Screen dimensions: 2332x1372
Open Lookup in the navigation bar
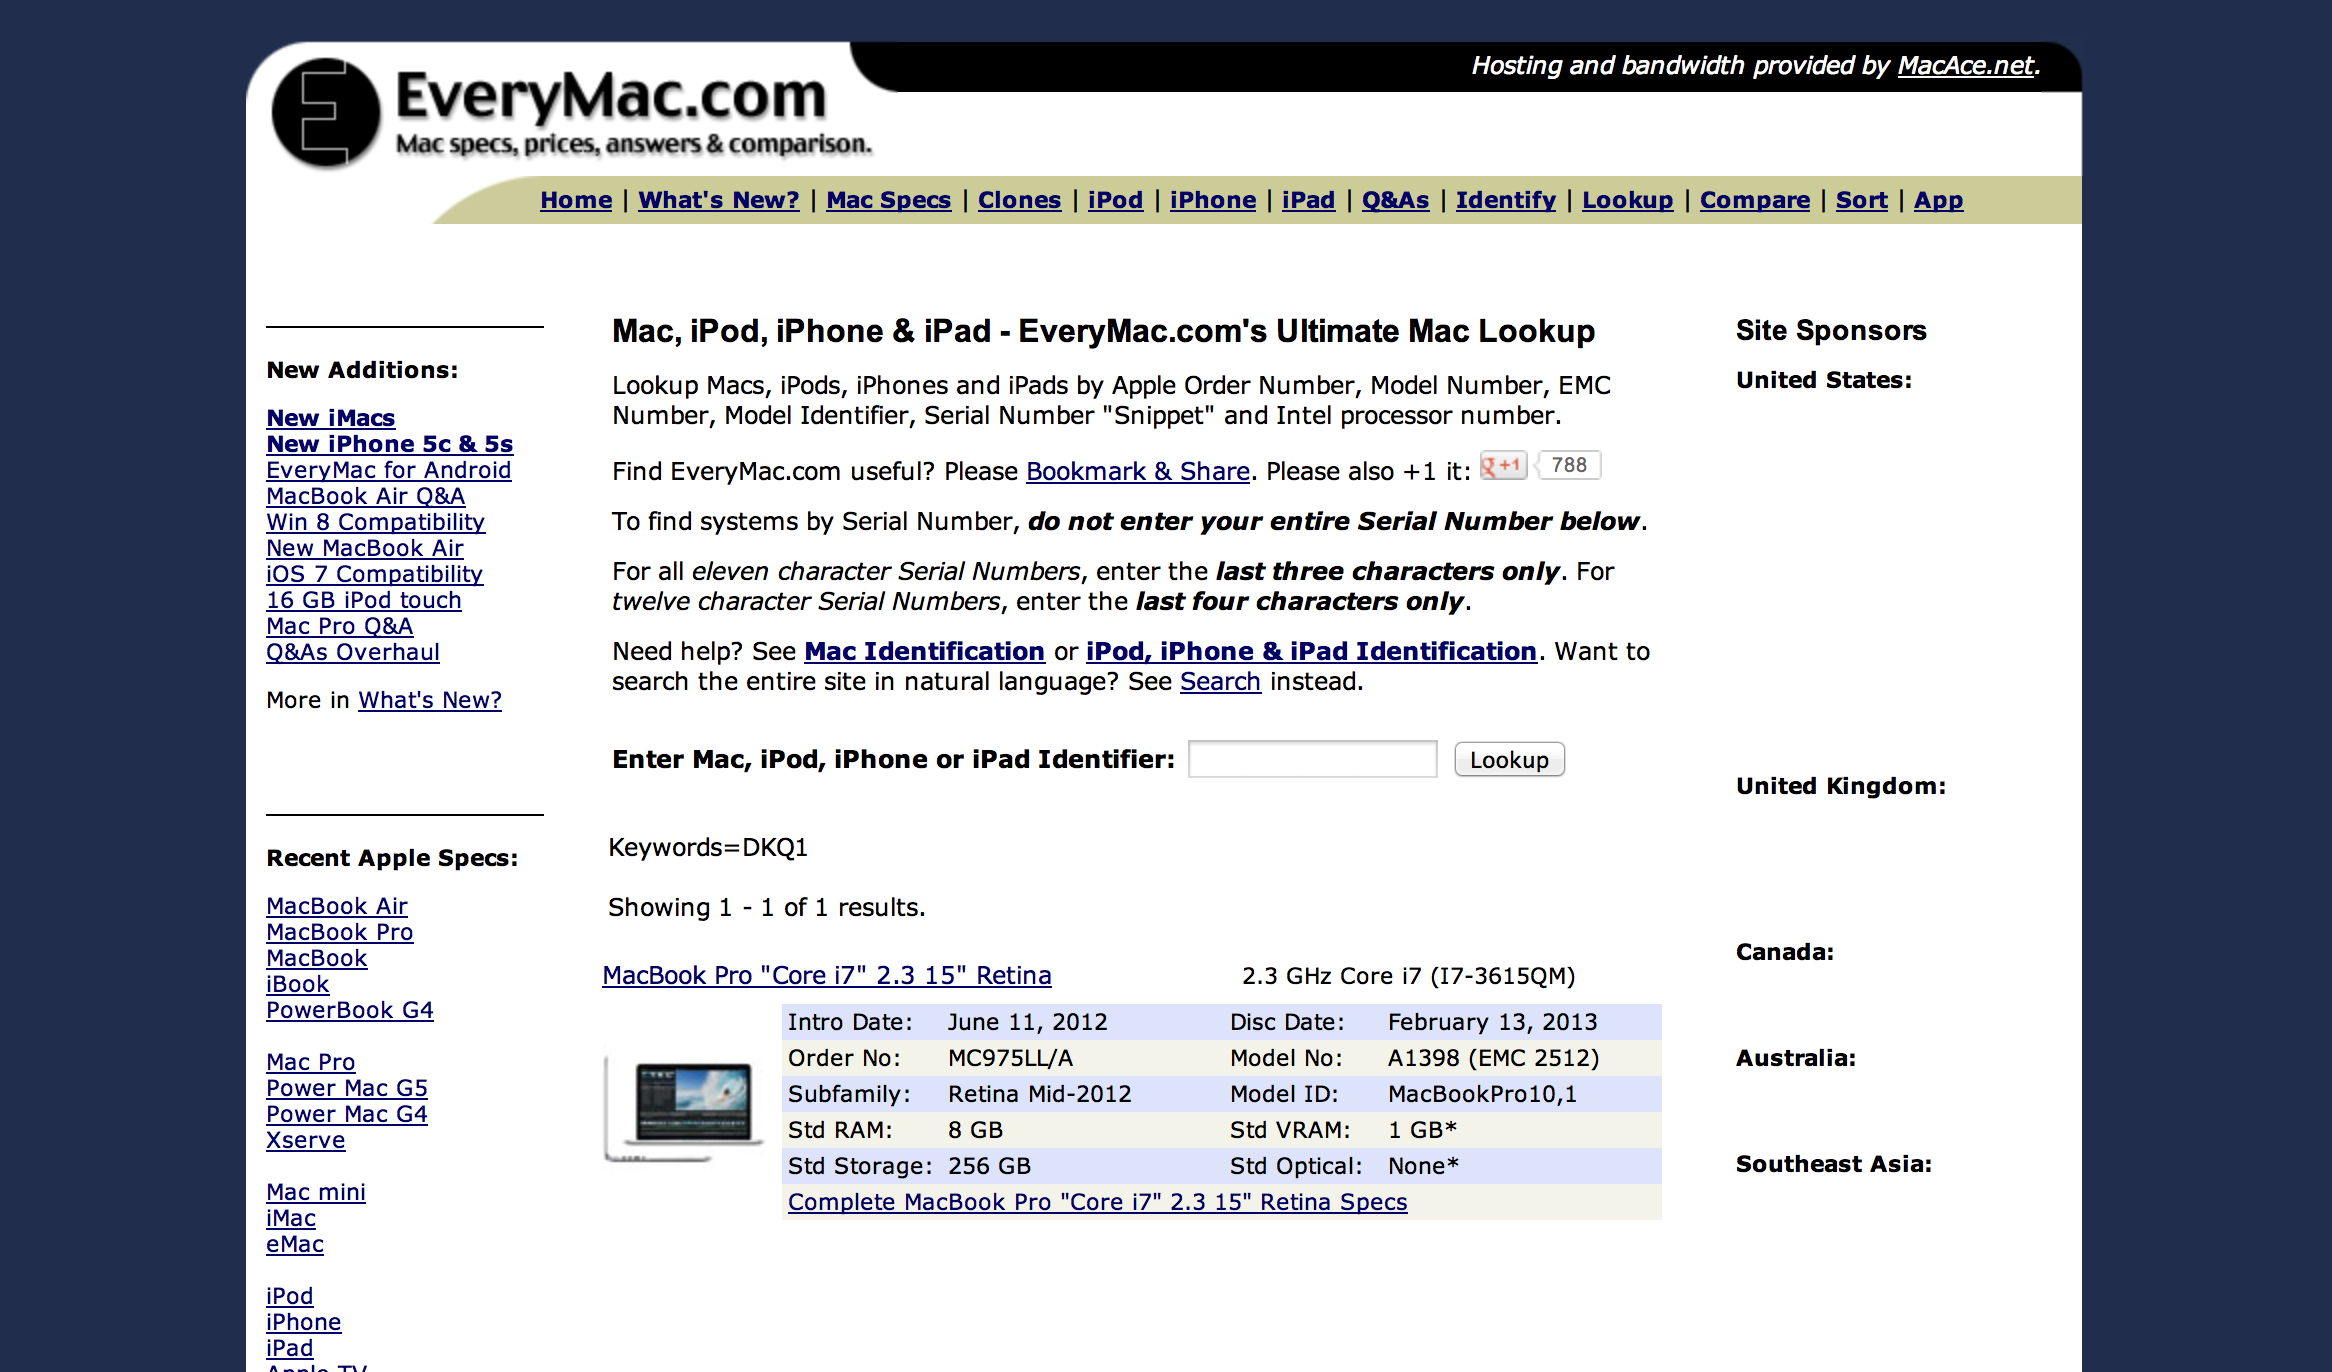pyautogui.click(x=1627, y=200)
